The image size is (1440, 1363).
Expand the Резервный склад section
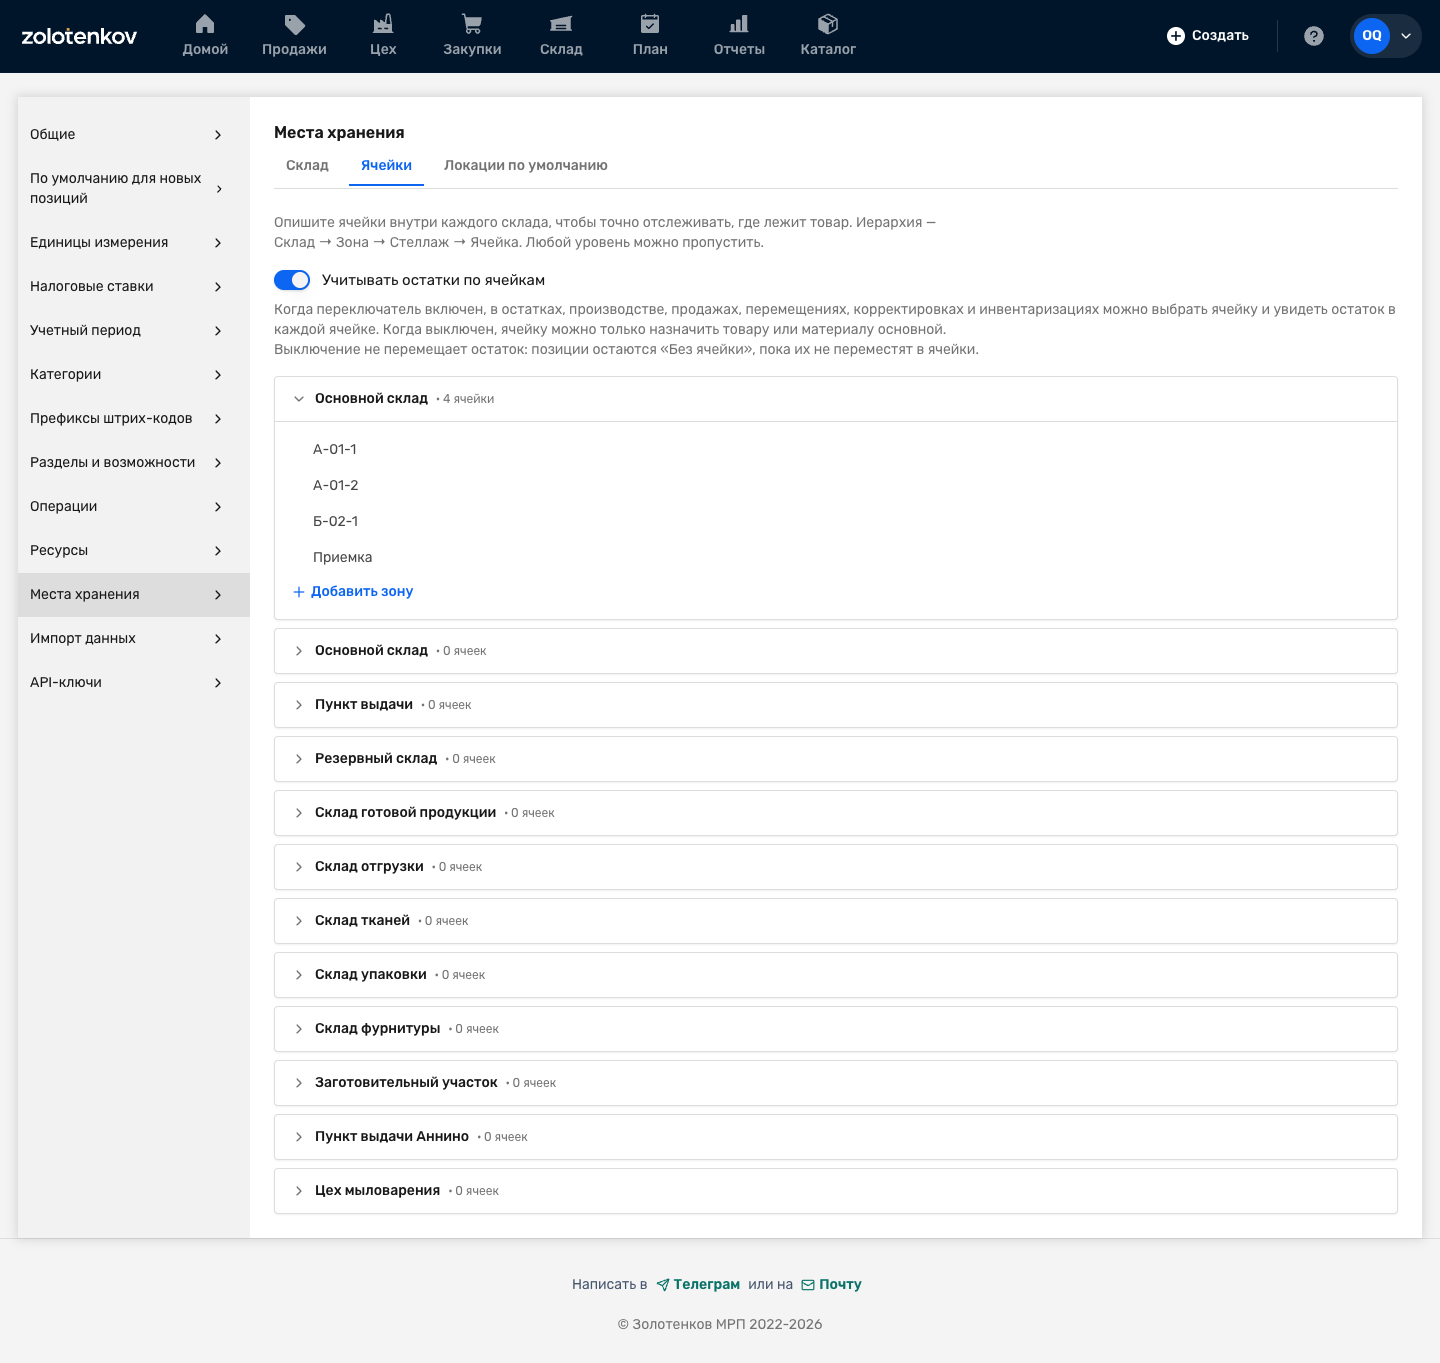coord(836,759)
